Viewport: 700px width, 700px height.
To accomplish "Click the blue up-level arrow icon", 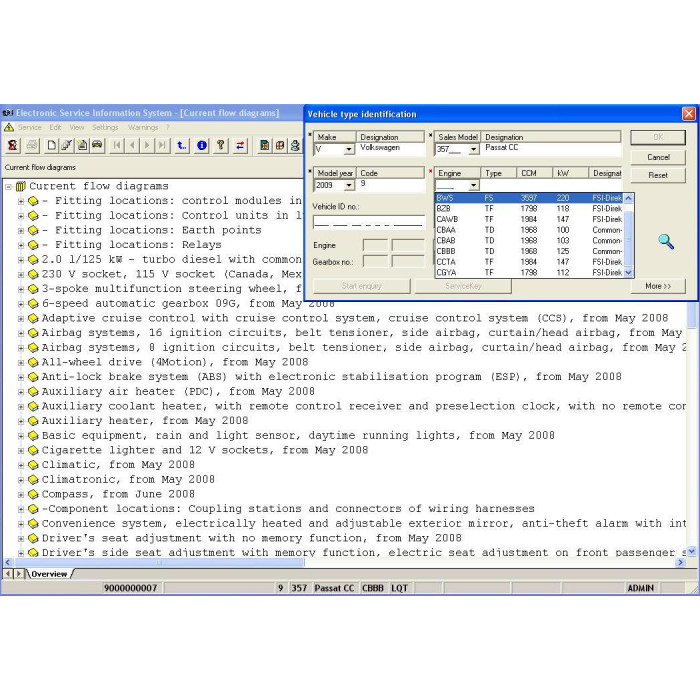I will [x=181, y=146].
